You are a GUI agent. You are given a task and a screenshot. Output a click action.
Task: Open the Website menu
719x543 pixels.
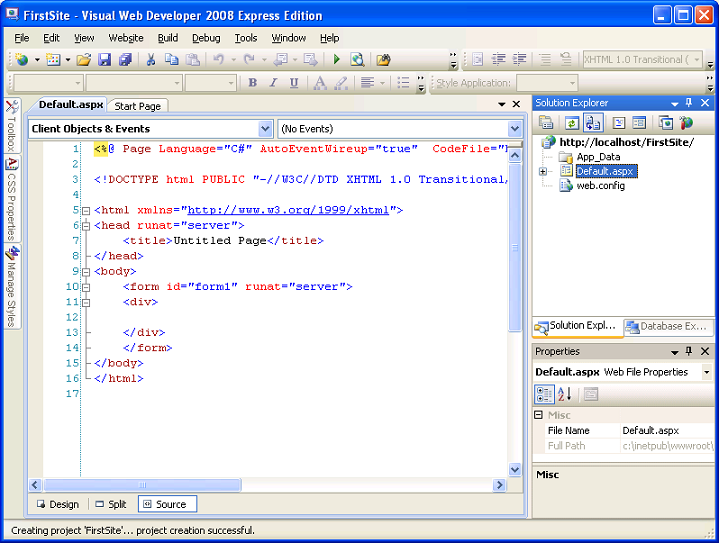tap(126, 38)
